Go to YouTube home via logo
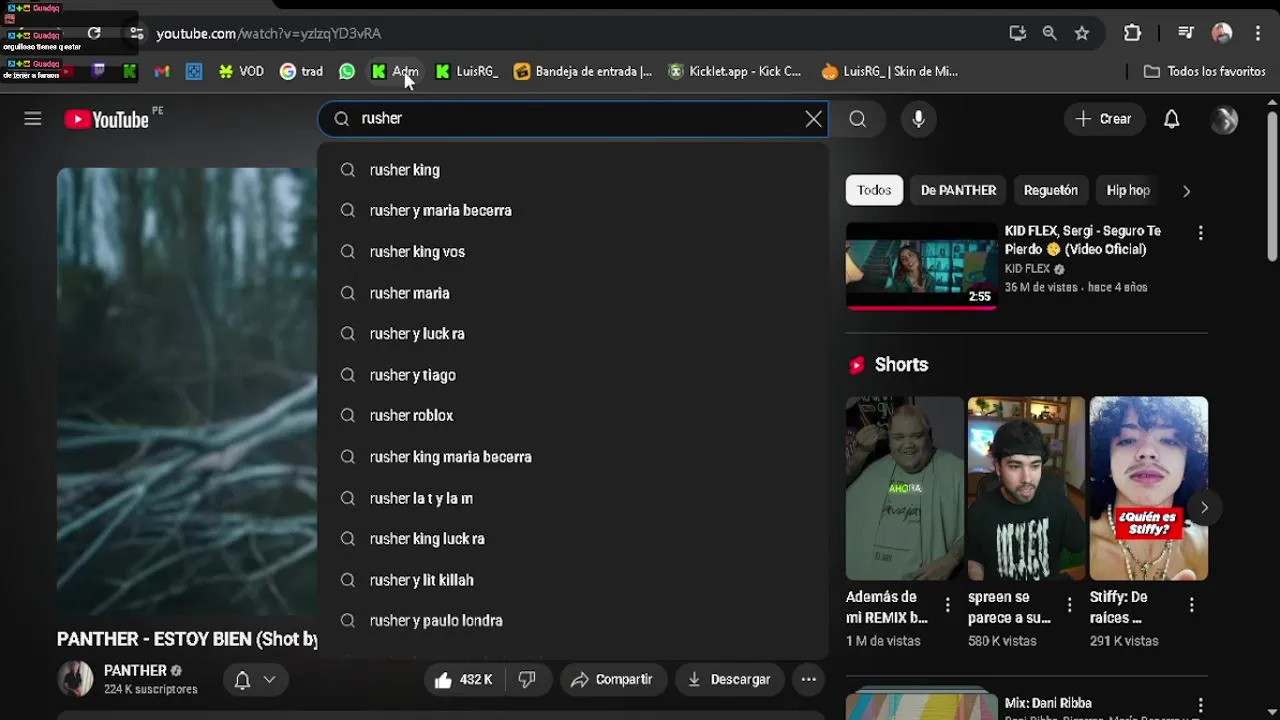The image size is (1280, 720). pyautogui.click(x=107, y=119)
